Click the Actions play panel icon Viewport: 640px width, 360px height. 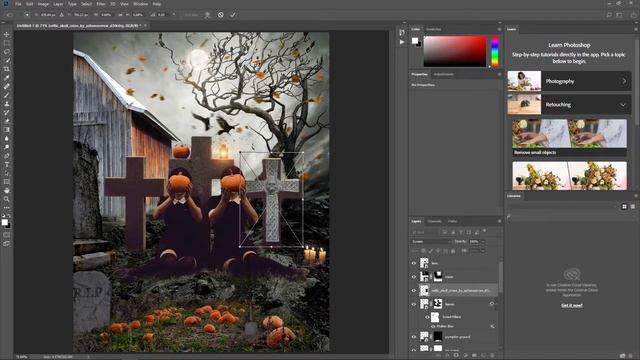tap(402, 42)
